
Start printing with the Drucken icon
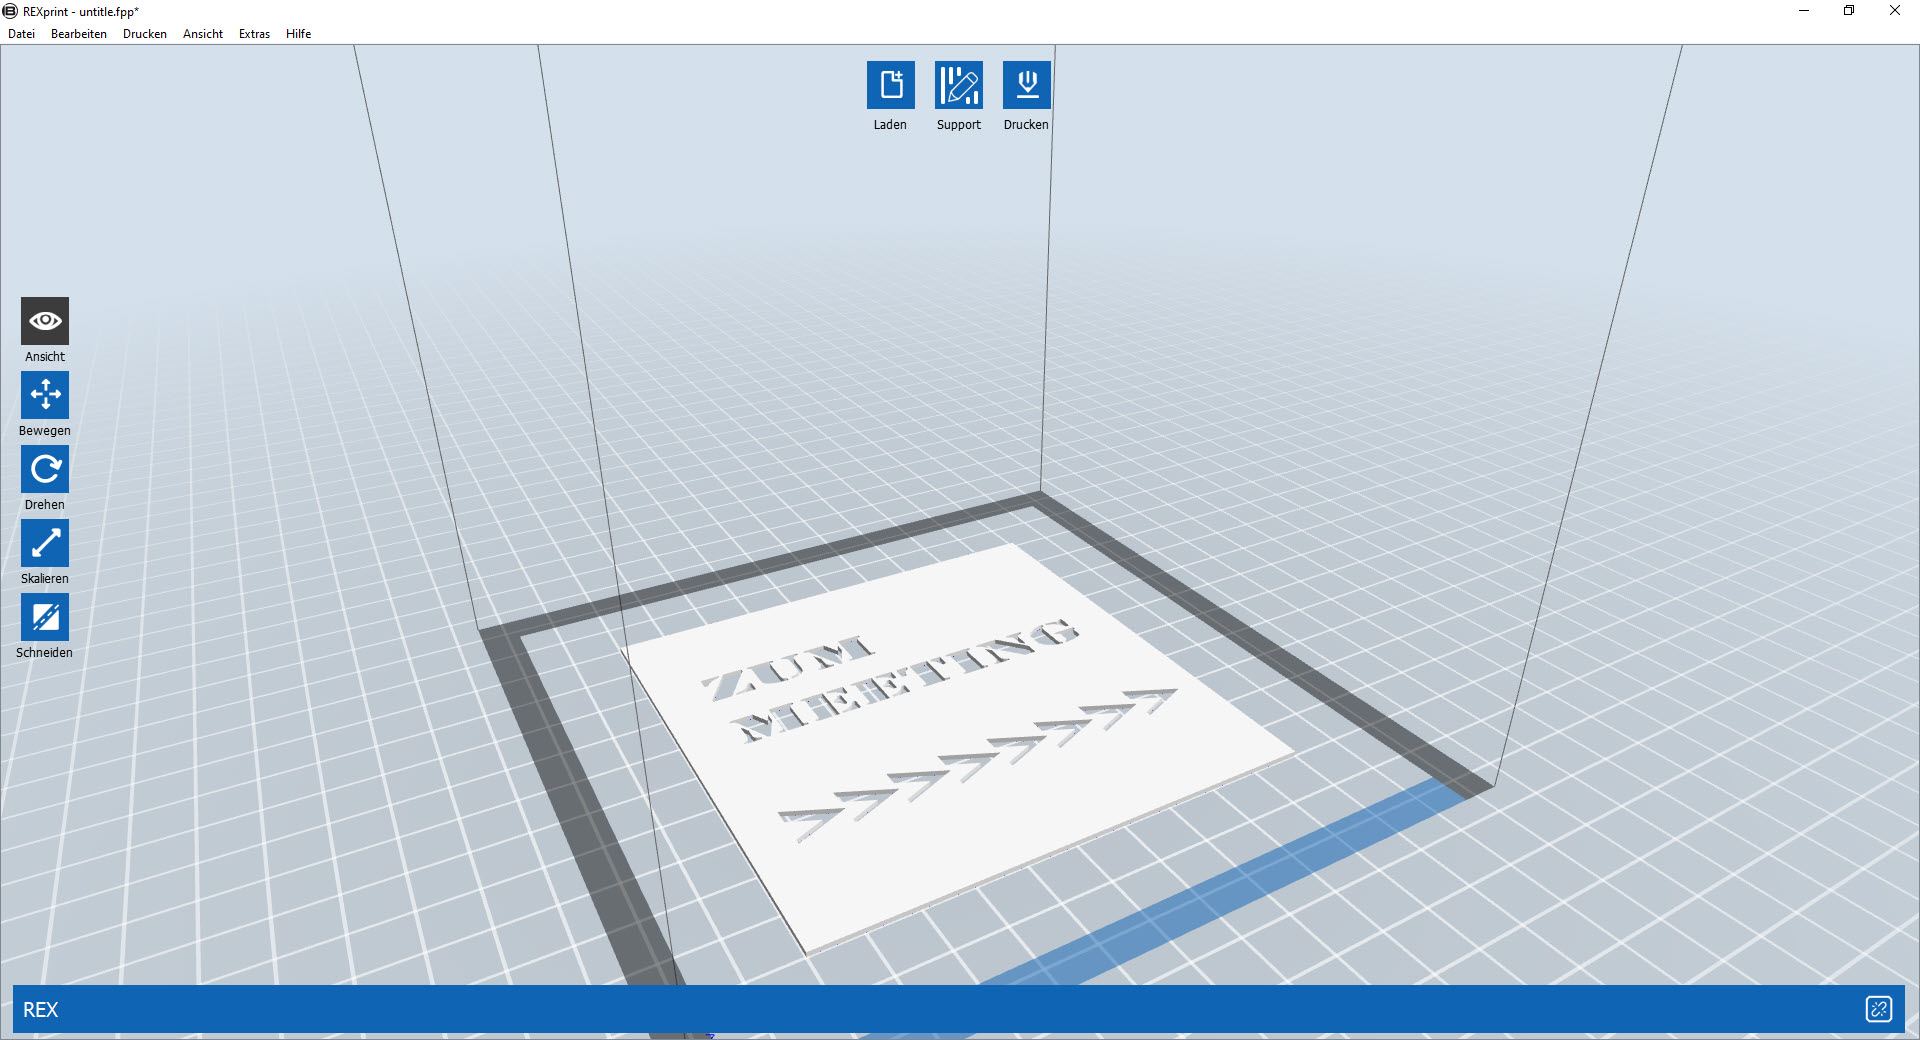(x=1026, y=85)
